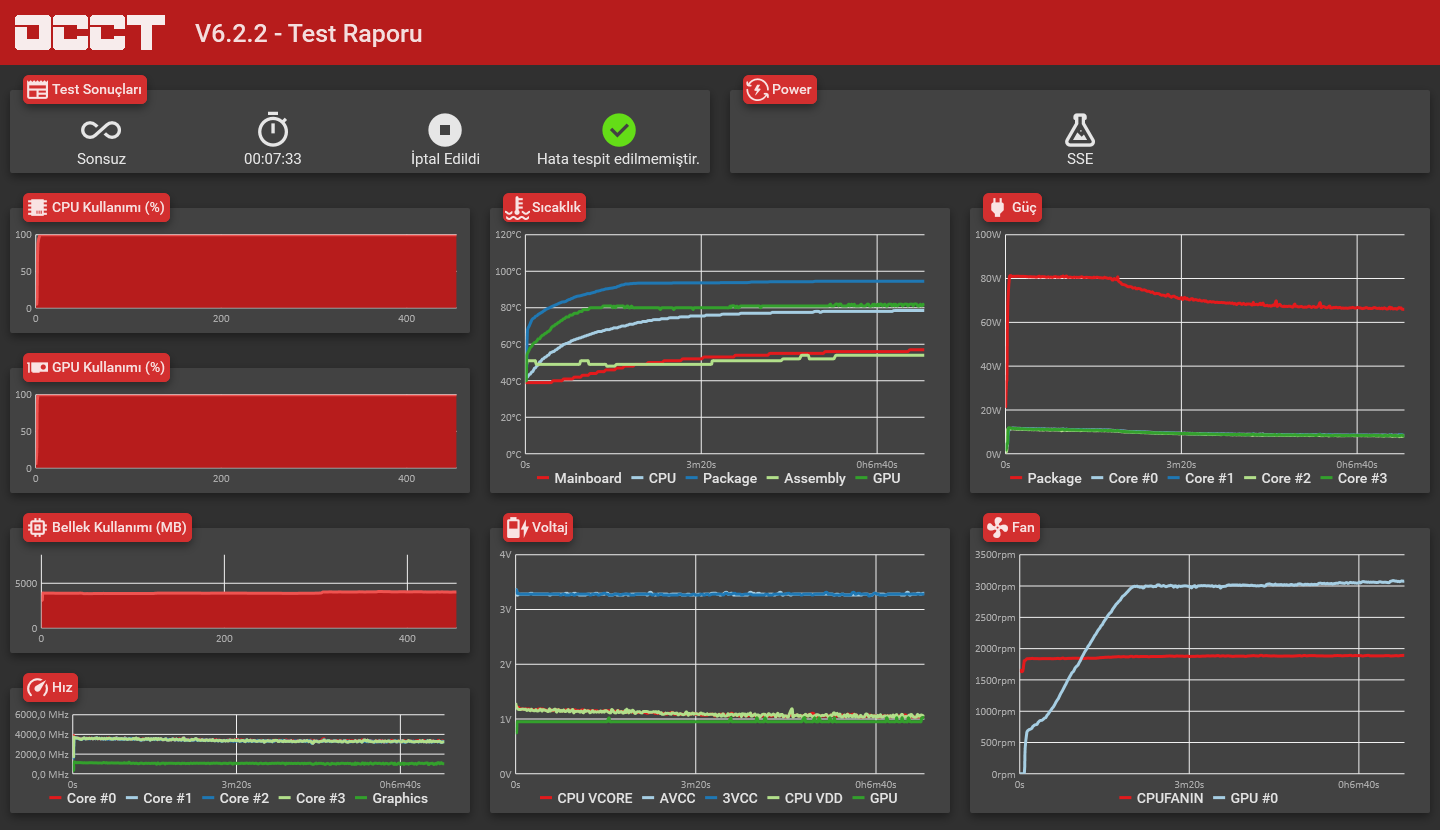Image resolution: width=1440 pixels, height=830 pixels.
Task: Toggle Graphics series in speed legend
Action: click(x=391, y=798)
